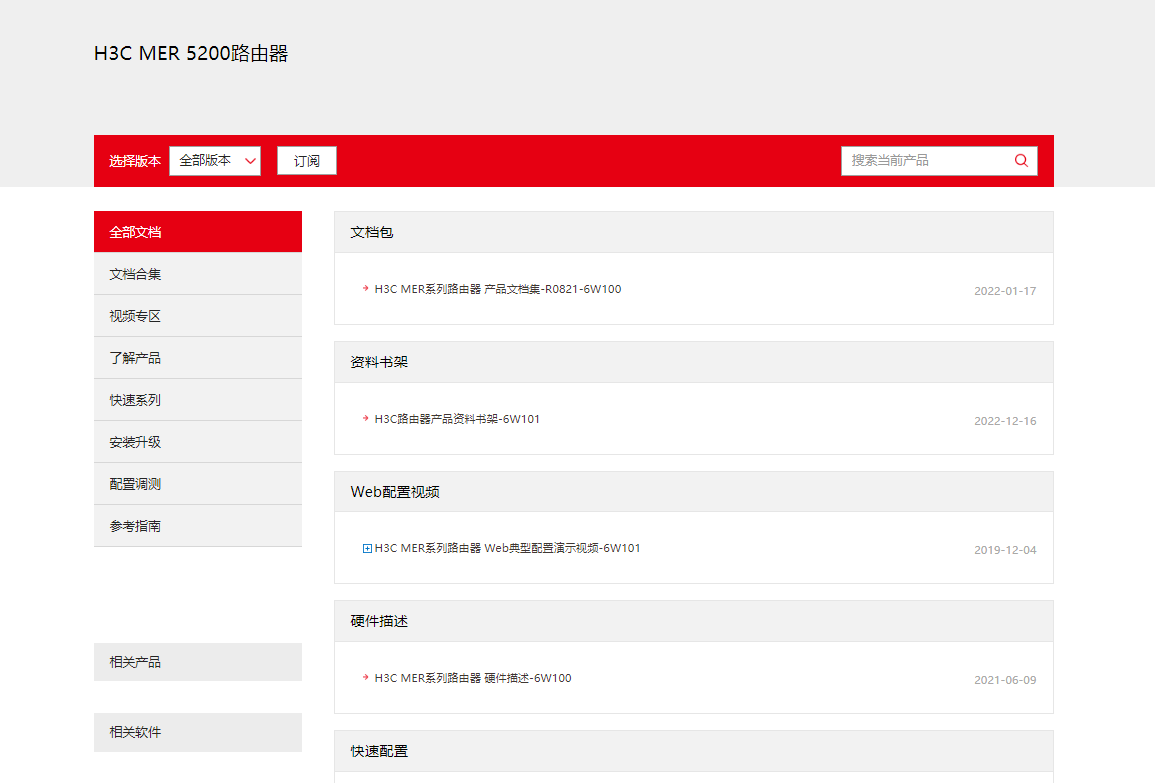
Task: Select 配置调测 in the sidebar
Action: (198, 484)
